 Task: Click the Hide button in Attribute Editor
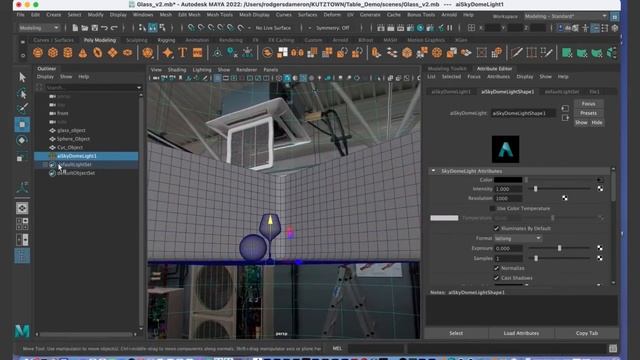596,122
